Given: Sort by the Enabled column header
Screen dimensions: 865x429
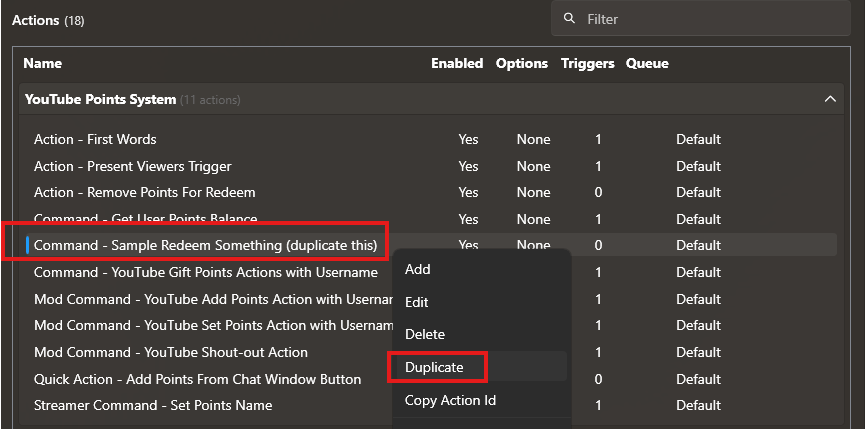Looking at the screenshot, I should coord(456,63).
